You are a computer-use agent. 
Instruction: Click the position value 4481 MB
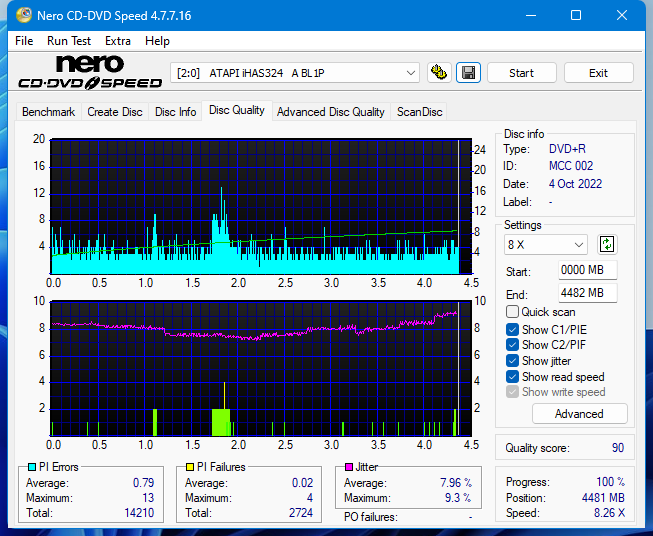pos(603,498)
